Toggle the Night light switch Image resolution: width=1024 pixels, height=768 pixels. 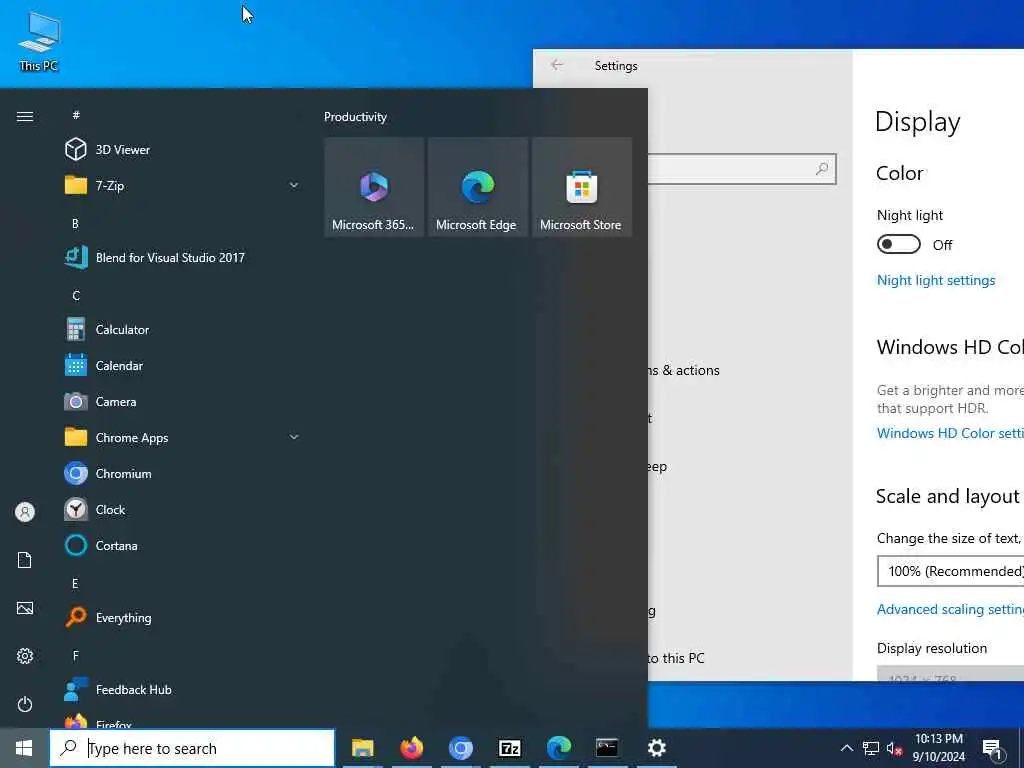coord(899,244)
